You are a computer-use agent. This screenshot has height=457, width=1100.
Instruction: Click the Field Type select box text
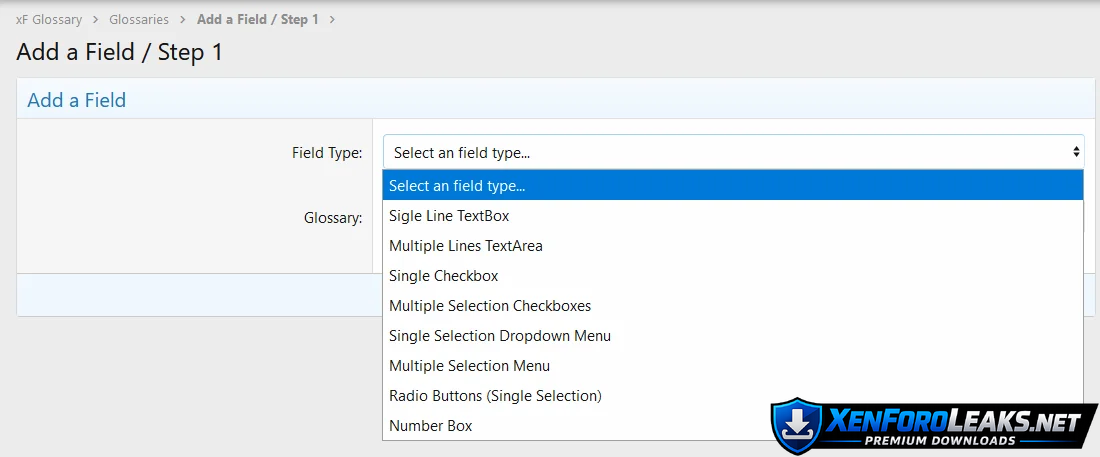tap(462, 153)
